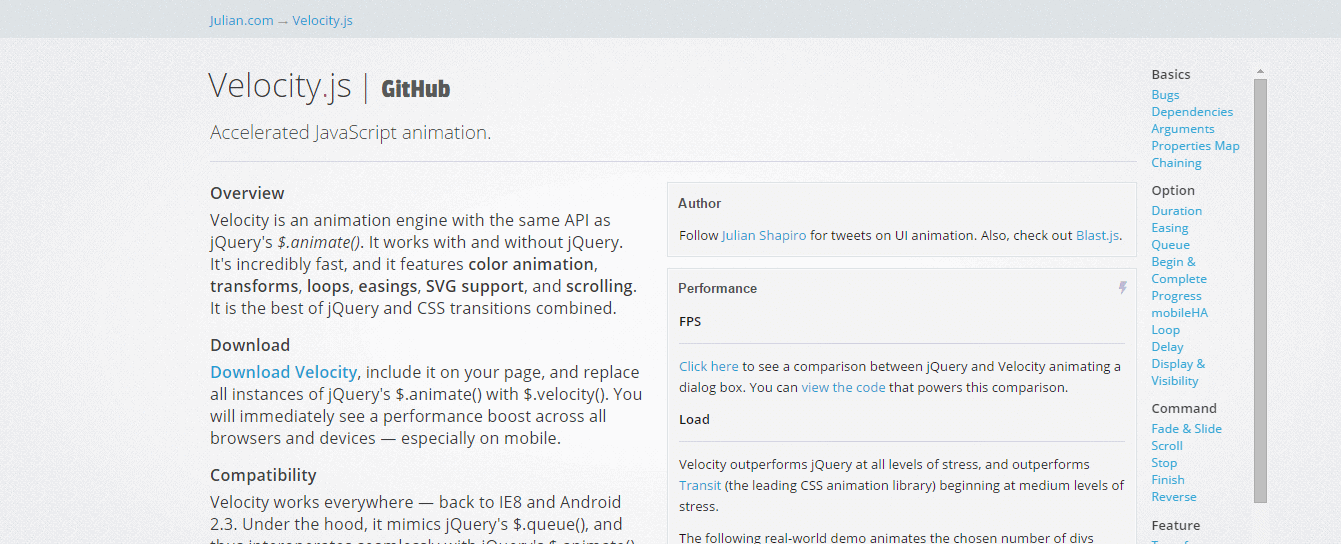
Task: Click the 'Click here' comparison link
Action: pos(709,366)
